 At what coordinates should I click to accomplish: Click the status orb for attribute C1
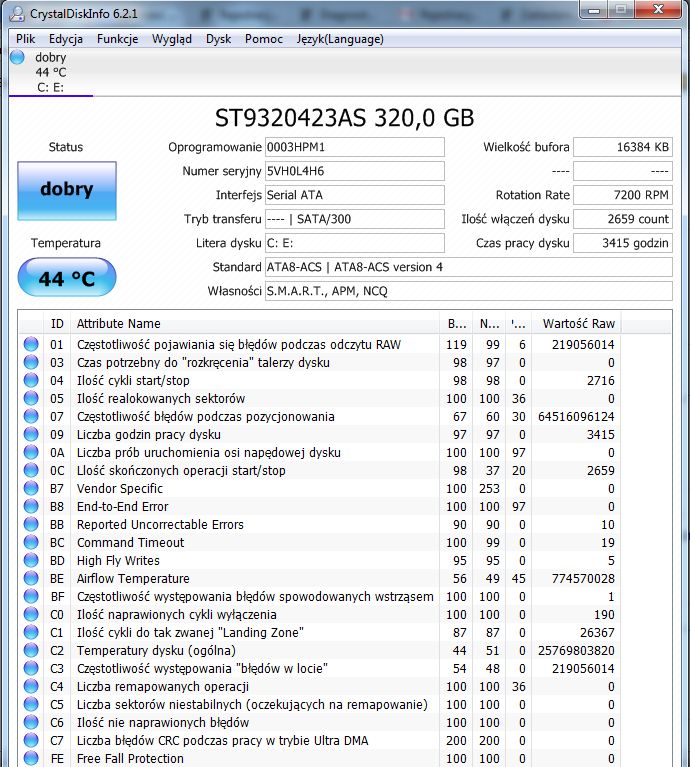31,632
